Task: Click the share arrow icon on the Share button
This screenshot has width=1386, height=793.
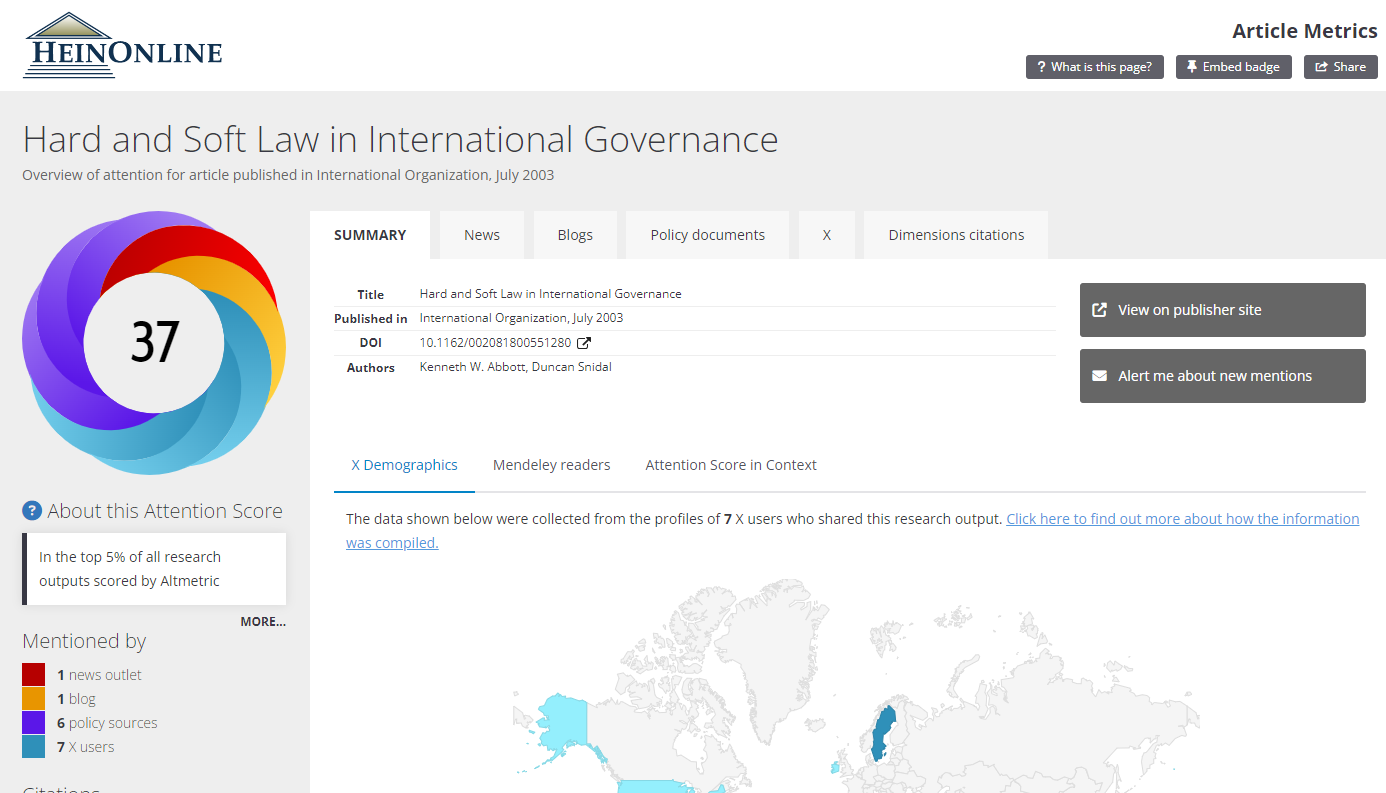Action: 1320,67
